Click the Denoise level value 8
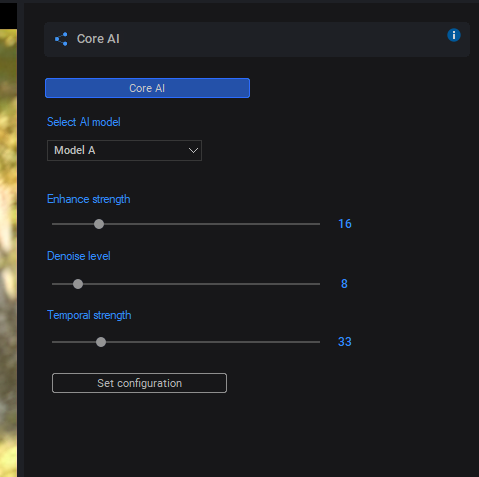479x477 pixels. 344,284
